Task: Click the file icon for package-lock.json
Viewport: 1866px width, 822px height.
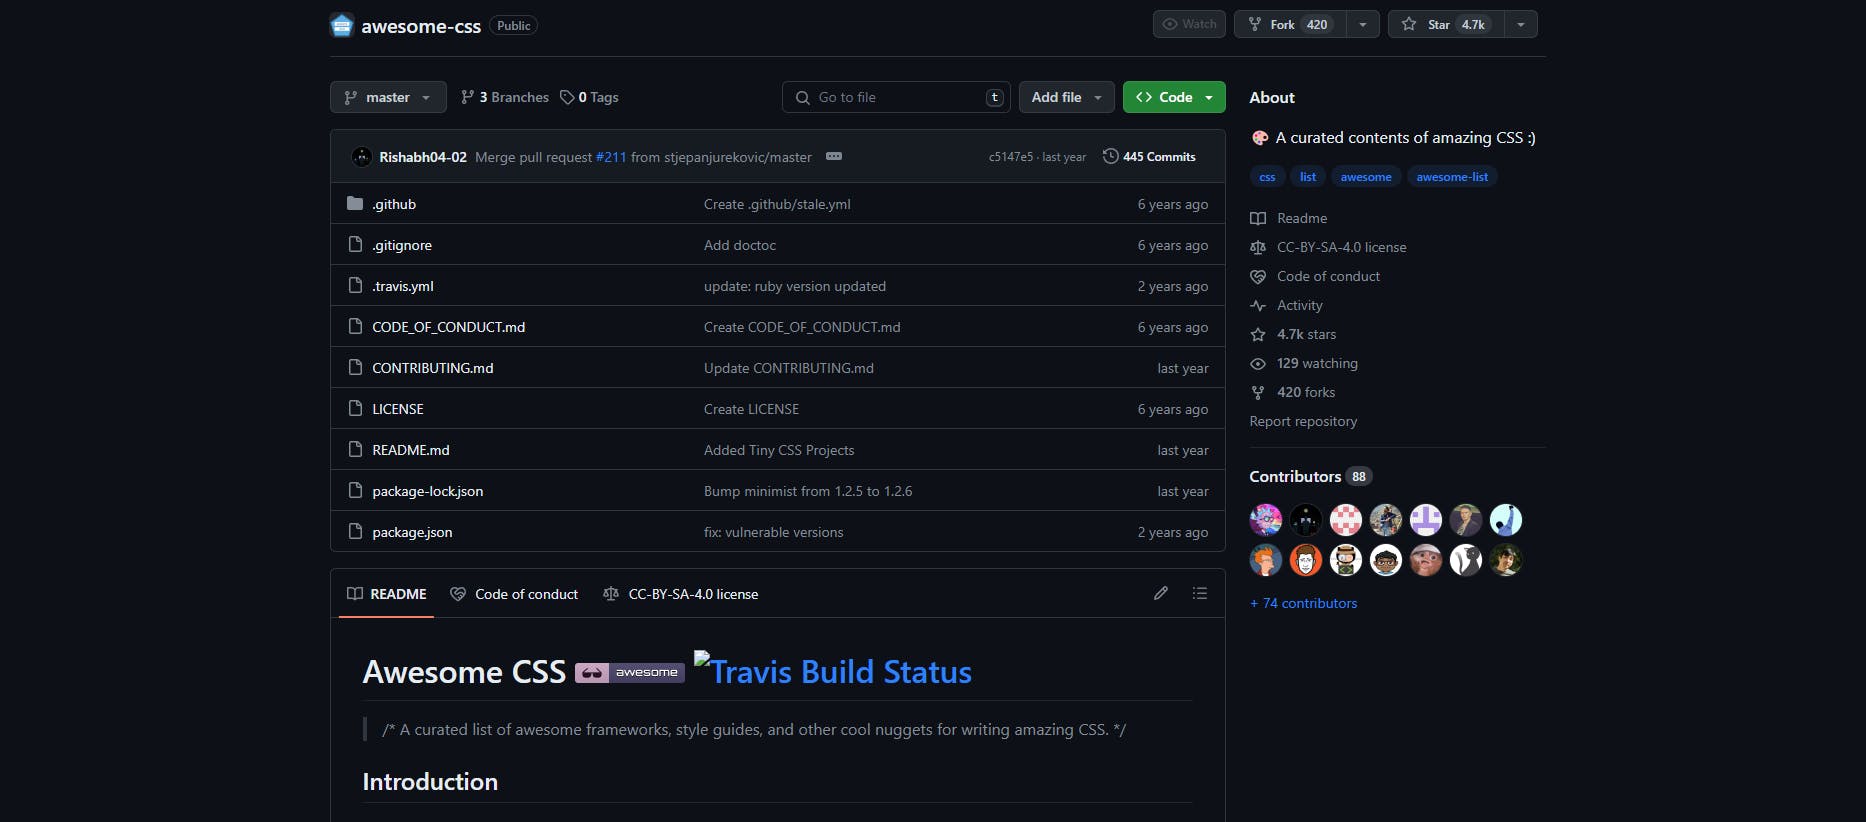Action: point(355,491)
